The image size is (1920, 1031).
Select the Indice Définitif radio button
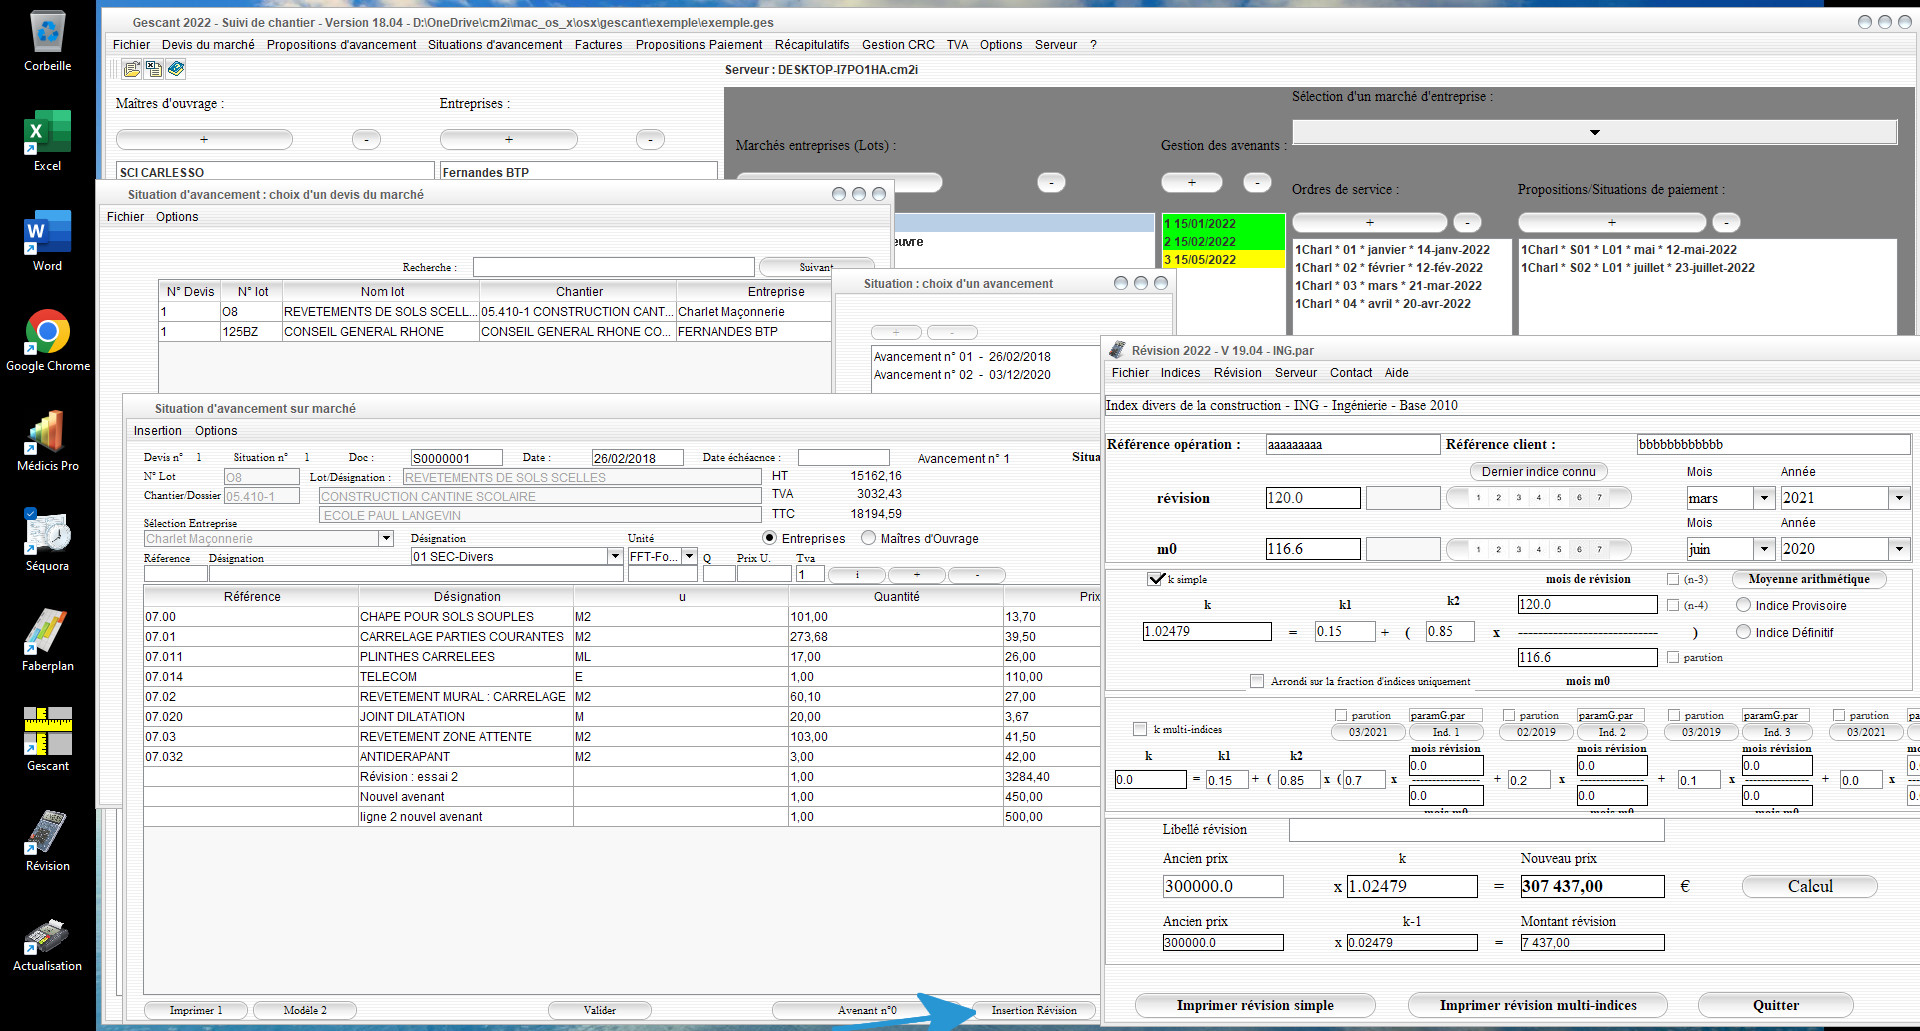click(1744, 632)
